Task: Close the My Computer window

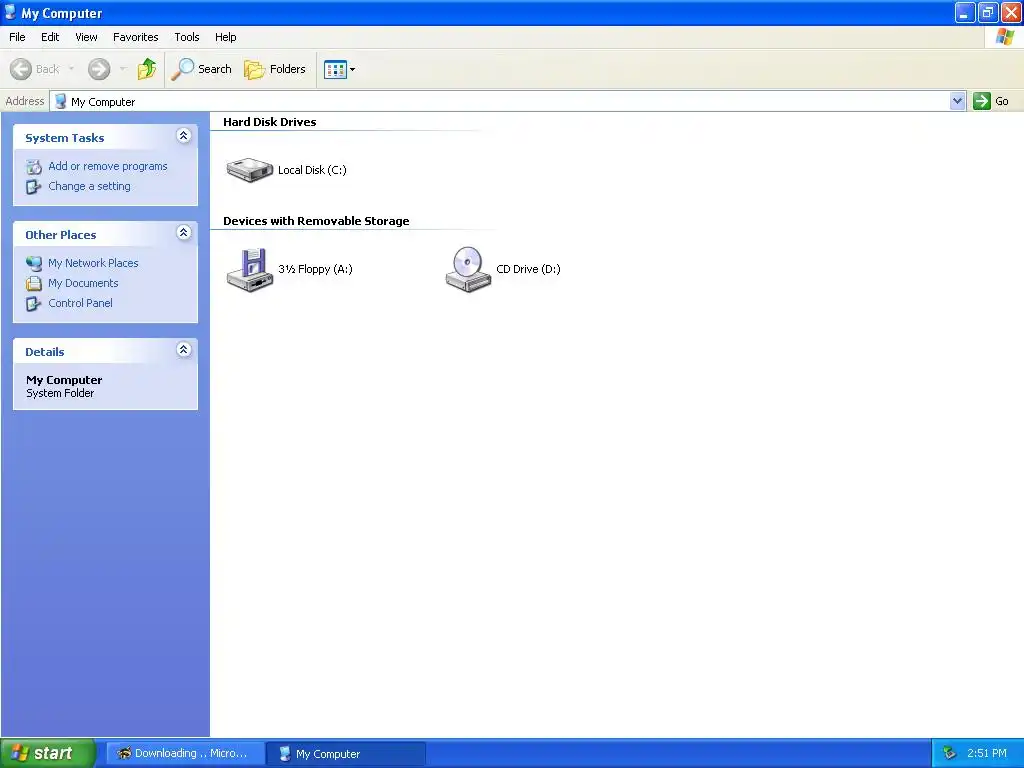Action: 1011,12
